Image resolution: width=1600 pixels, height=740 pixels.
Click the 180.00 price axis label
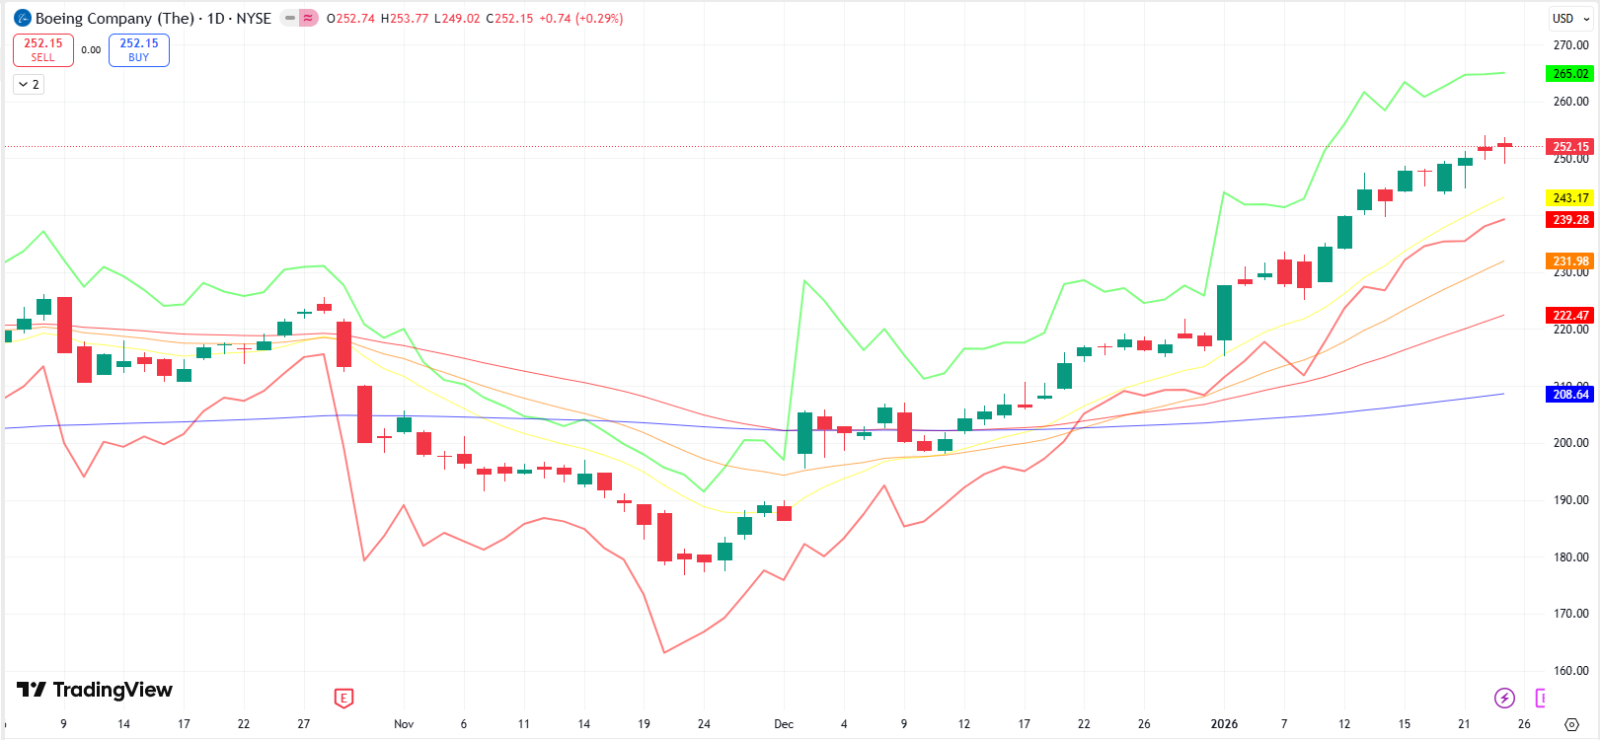(x=1571, y=557)
